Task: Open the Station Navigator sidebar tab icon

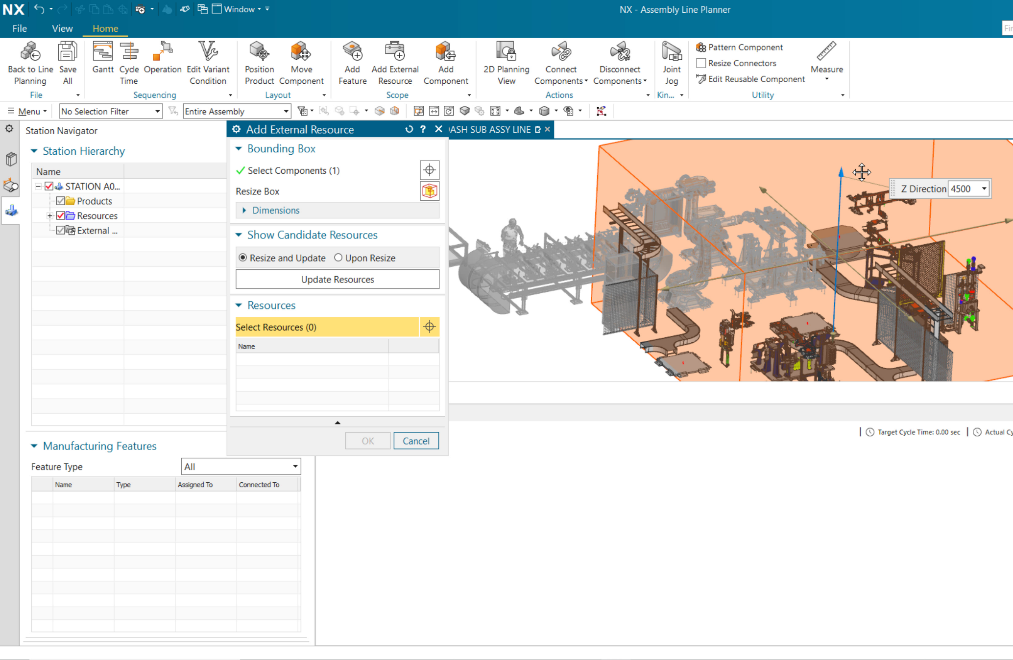Action: (11, 211)
